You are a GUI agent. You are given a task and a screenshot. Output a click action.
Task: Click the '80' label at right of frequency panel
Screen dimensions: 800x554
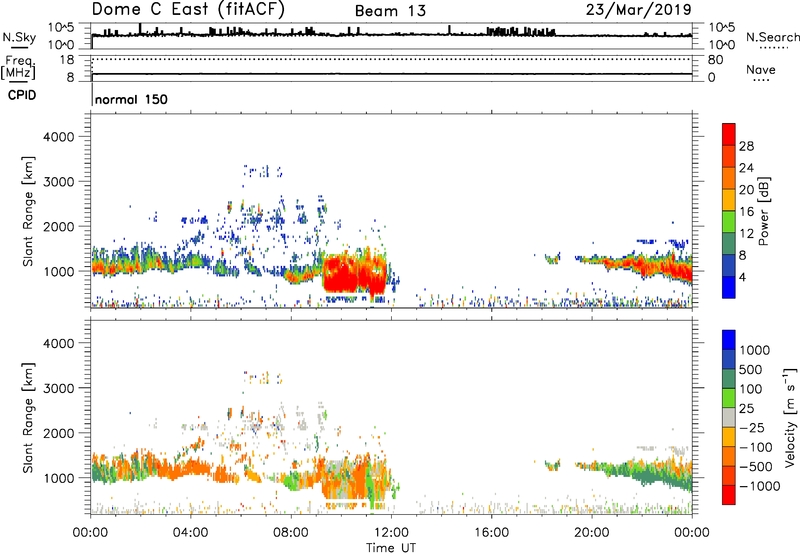[x=715, y=60]
